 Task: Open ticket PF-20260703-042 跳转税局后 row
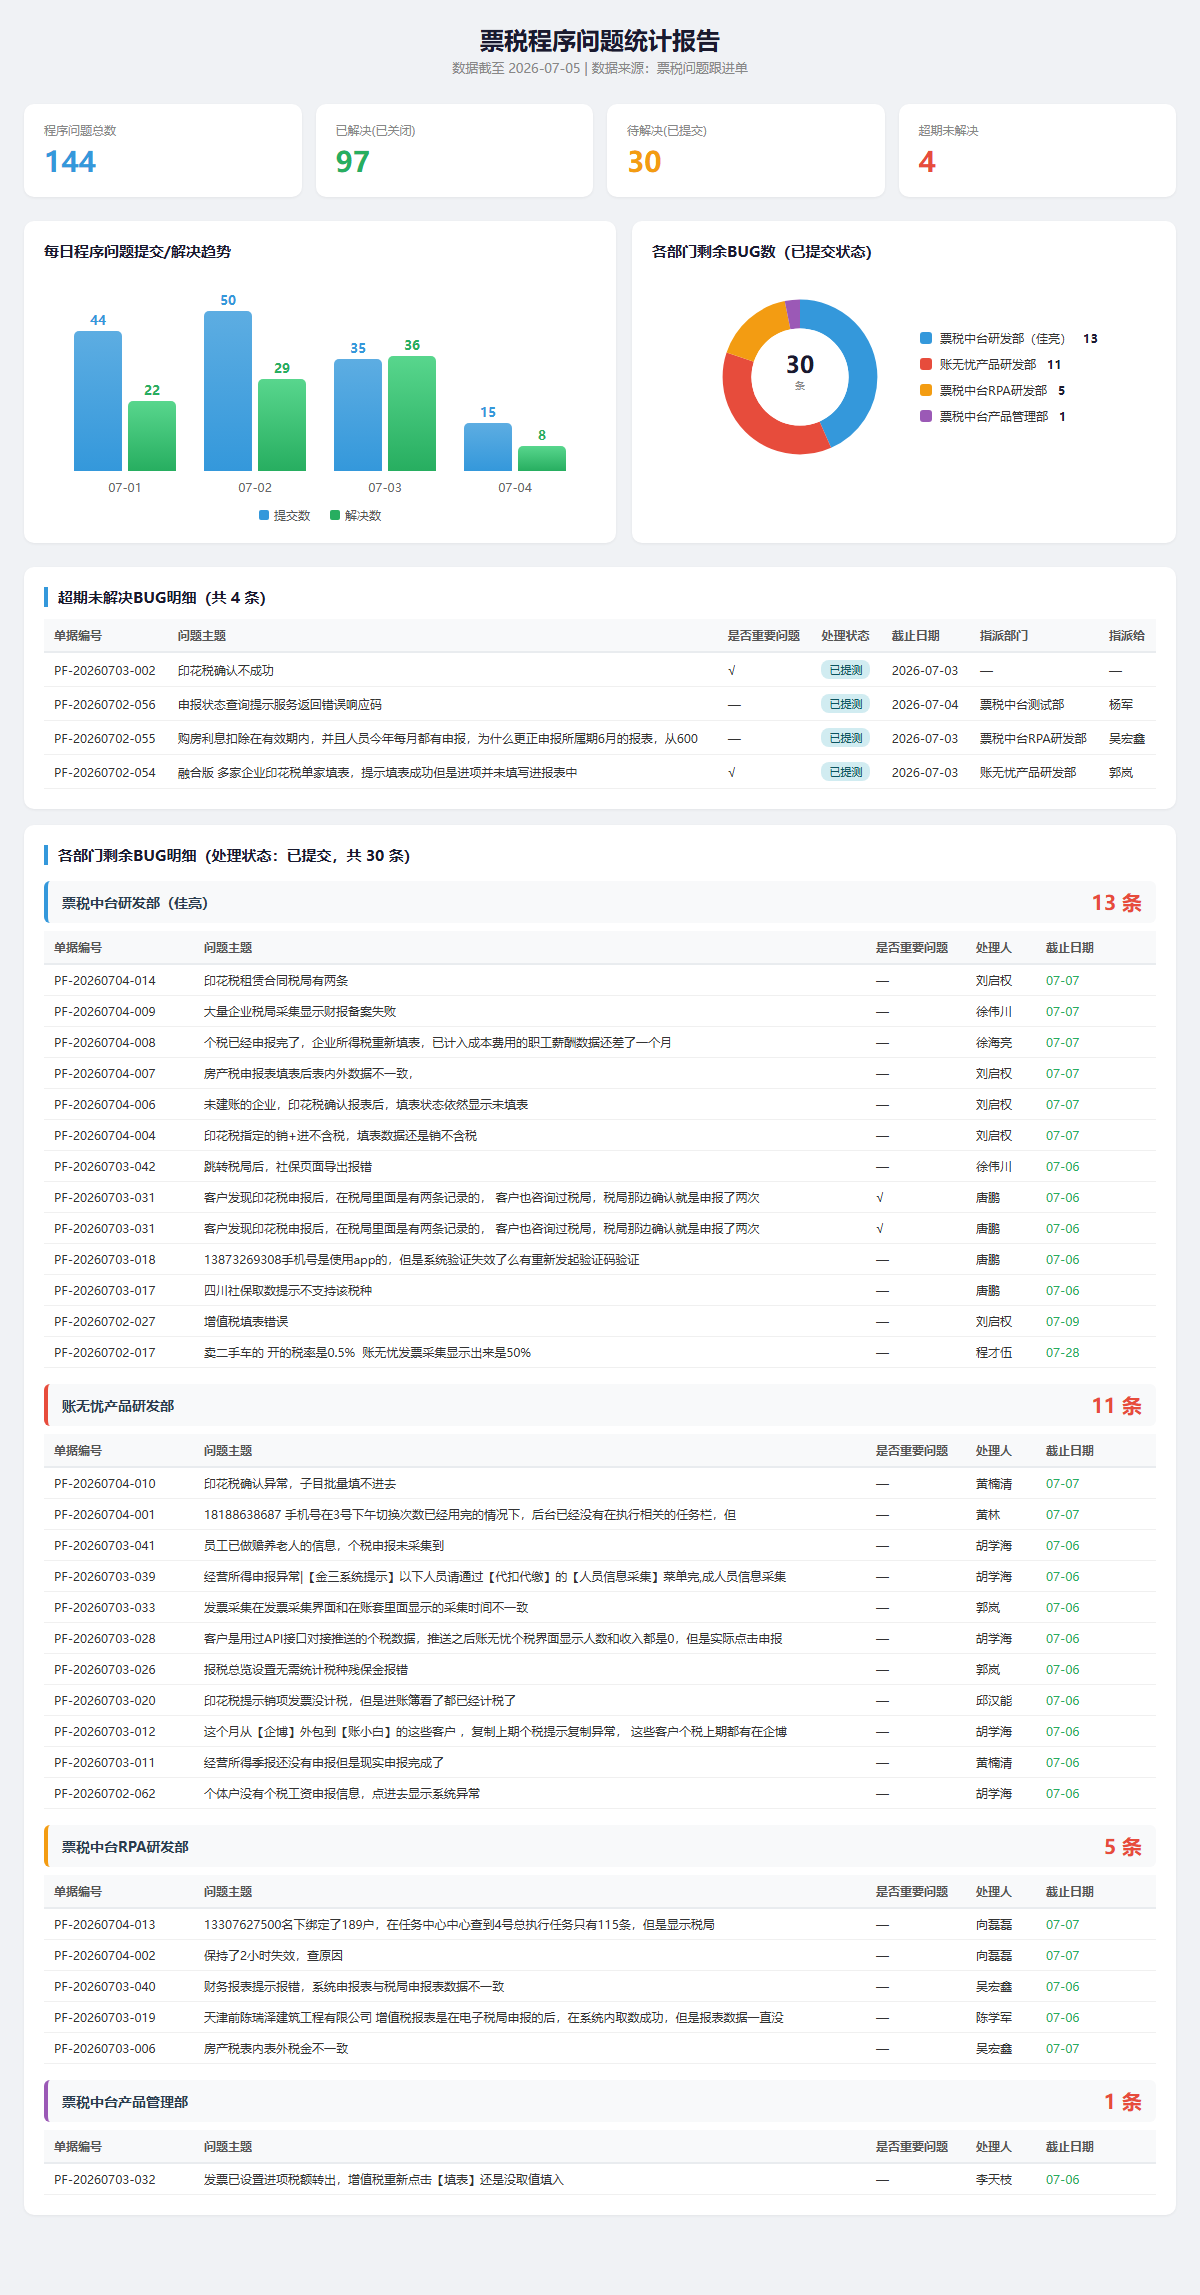tap(600, 1166)
